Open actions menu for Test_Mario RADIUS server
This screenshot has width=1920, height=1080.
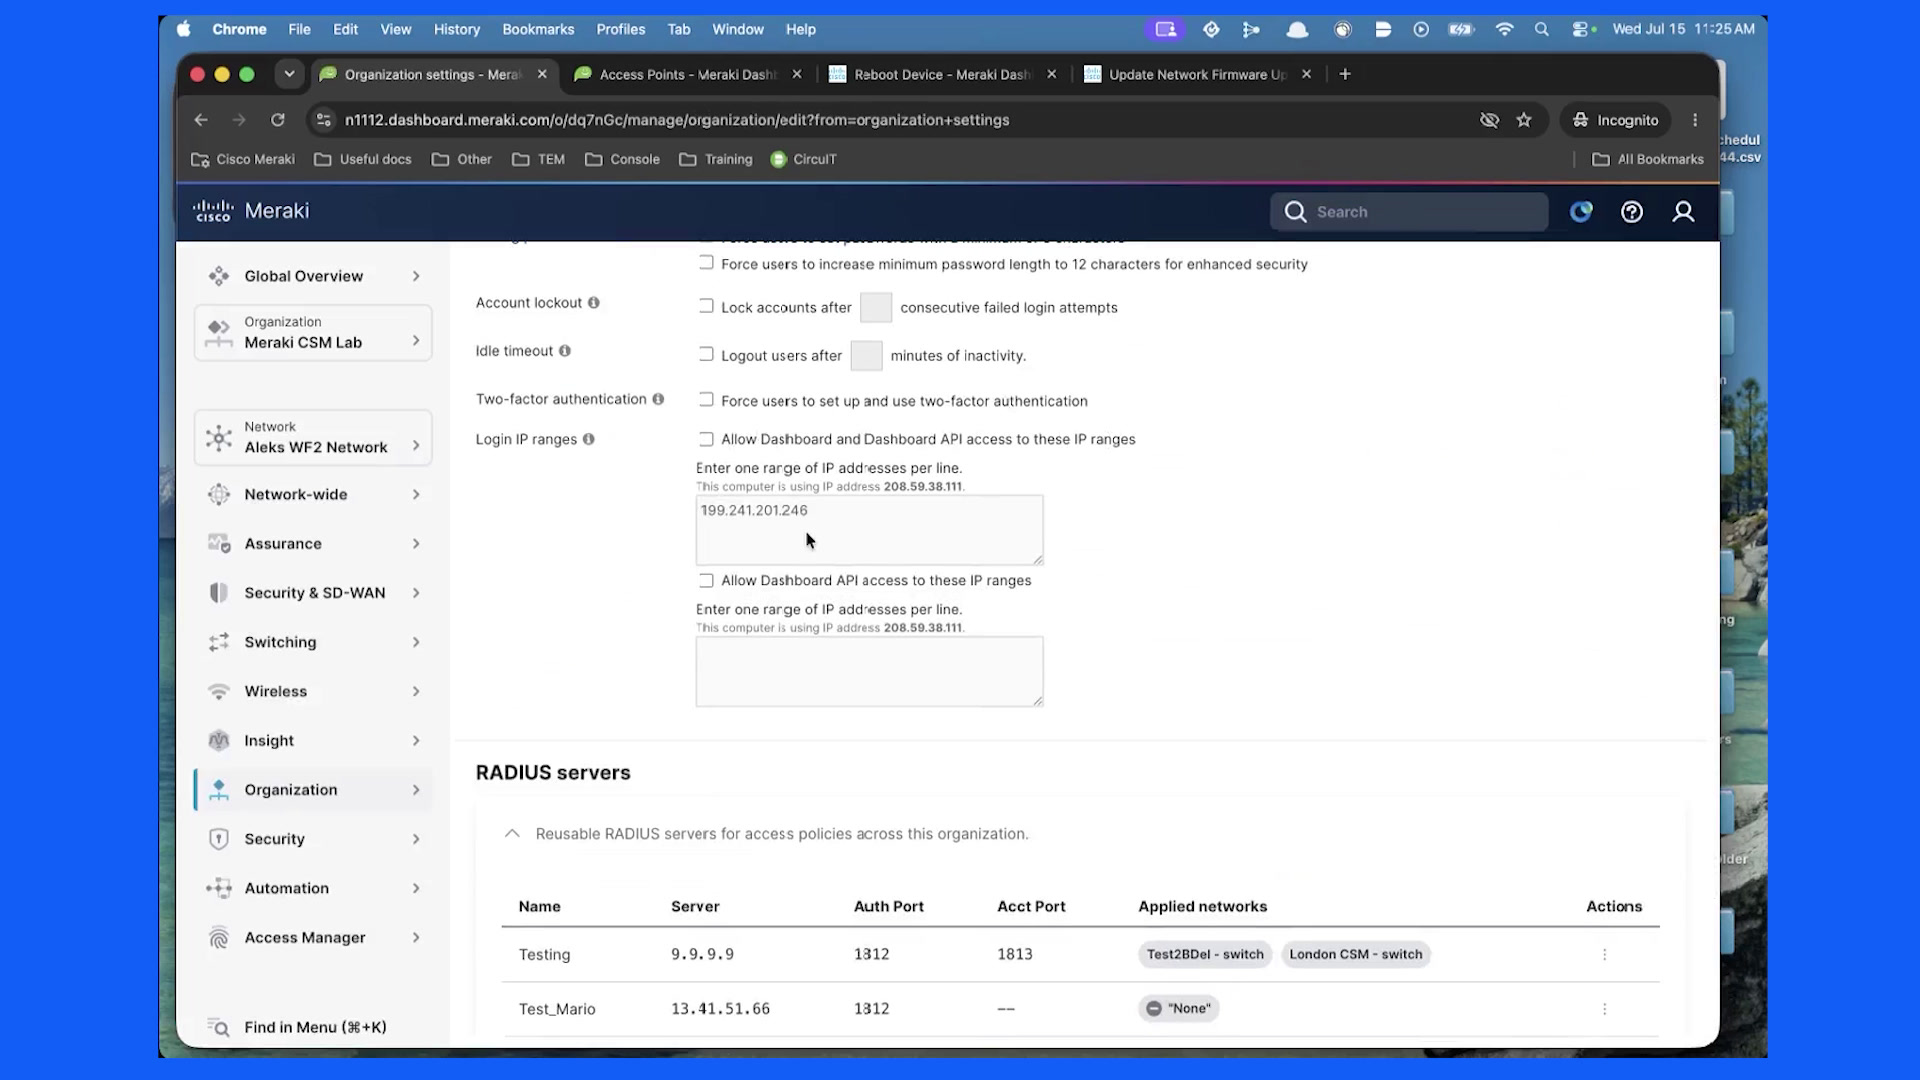click(1605, 1009)
